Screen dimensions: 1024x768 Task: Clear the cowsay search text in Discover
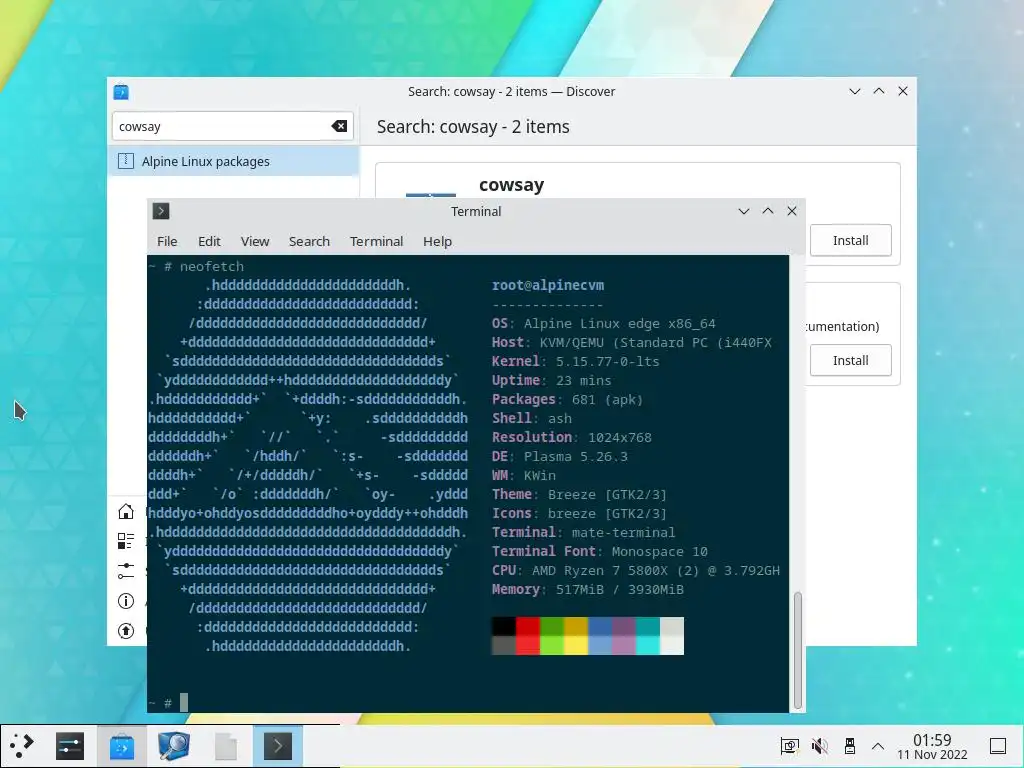point(339,126)
